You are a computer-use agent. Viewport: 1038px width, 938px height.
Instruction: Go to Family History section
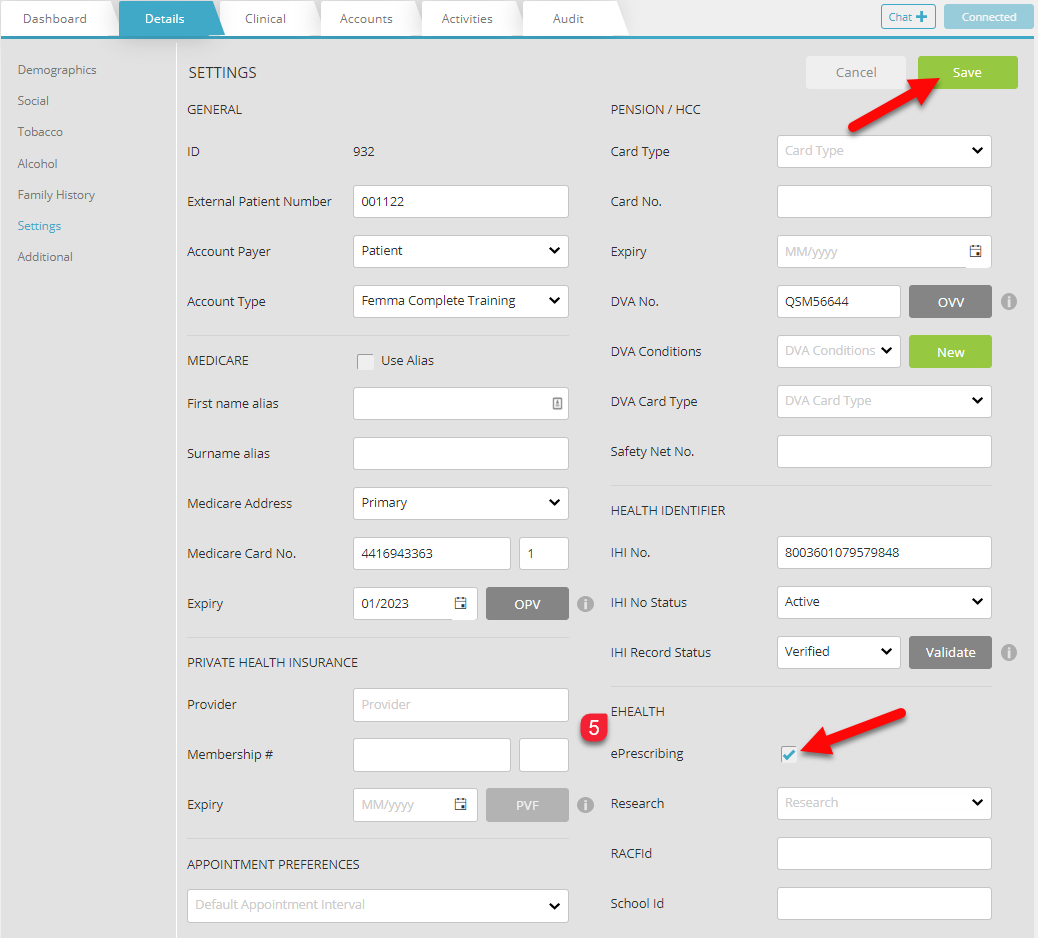pyautogui.click(x=56, y=195)
